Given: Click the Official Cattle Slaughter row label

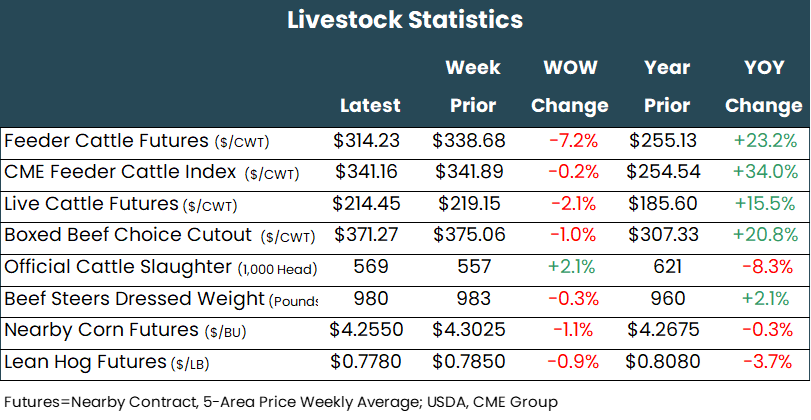Looking at the screenshot, I should [x=160, y=268].
